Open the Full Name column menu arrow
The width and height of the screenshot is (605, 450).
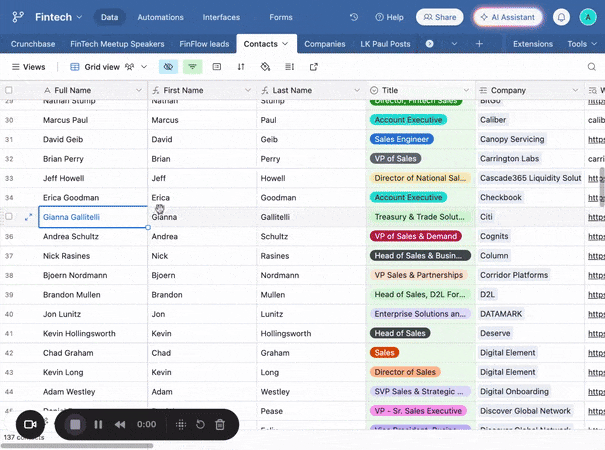(x=139, y=90)
